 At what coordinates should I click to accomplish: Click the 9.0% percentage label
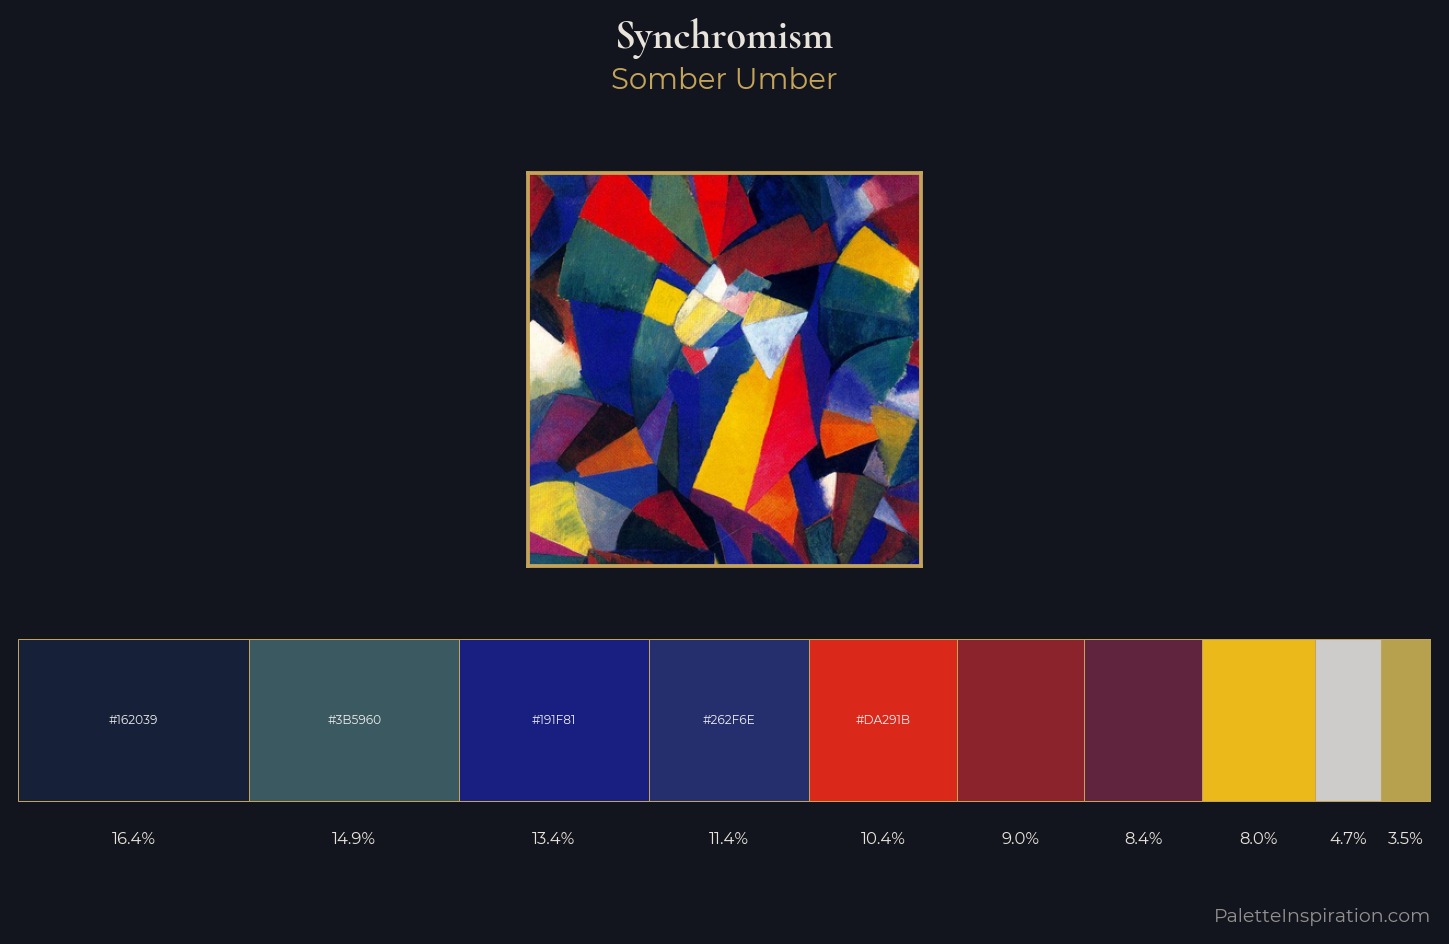1020,838
